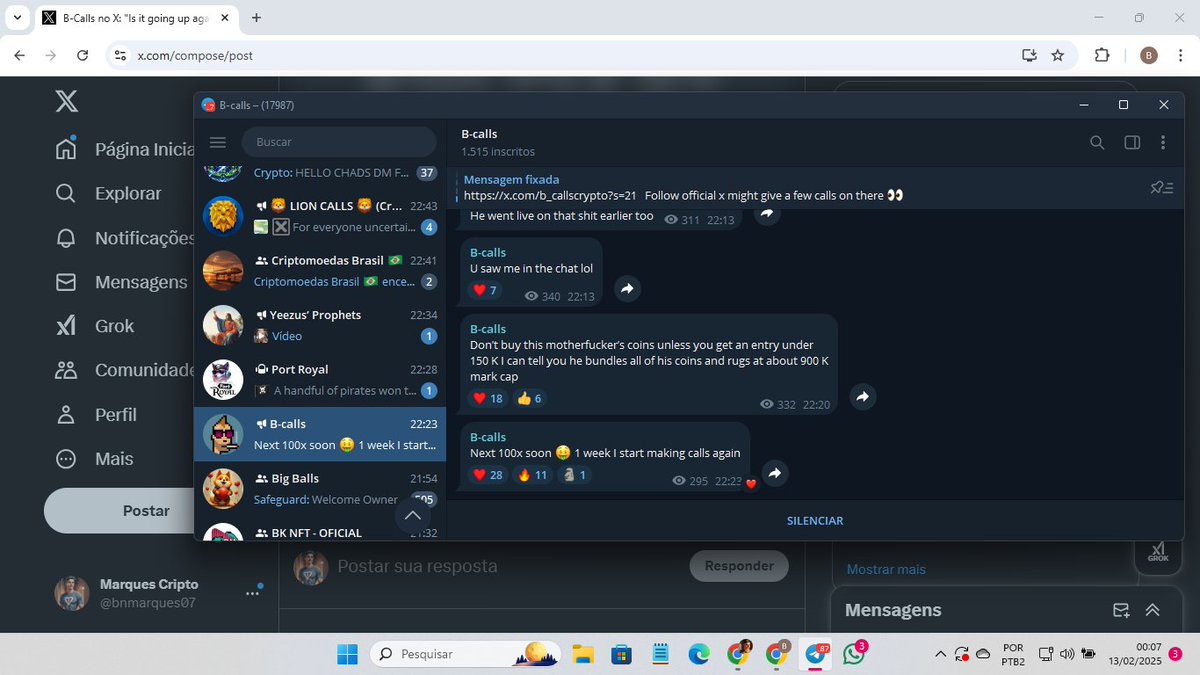Open X Explorar page
The width and height of the screenshot is (1200, 675).
tap(108, 193)
